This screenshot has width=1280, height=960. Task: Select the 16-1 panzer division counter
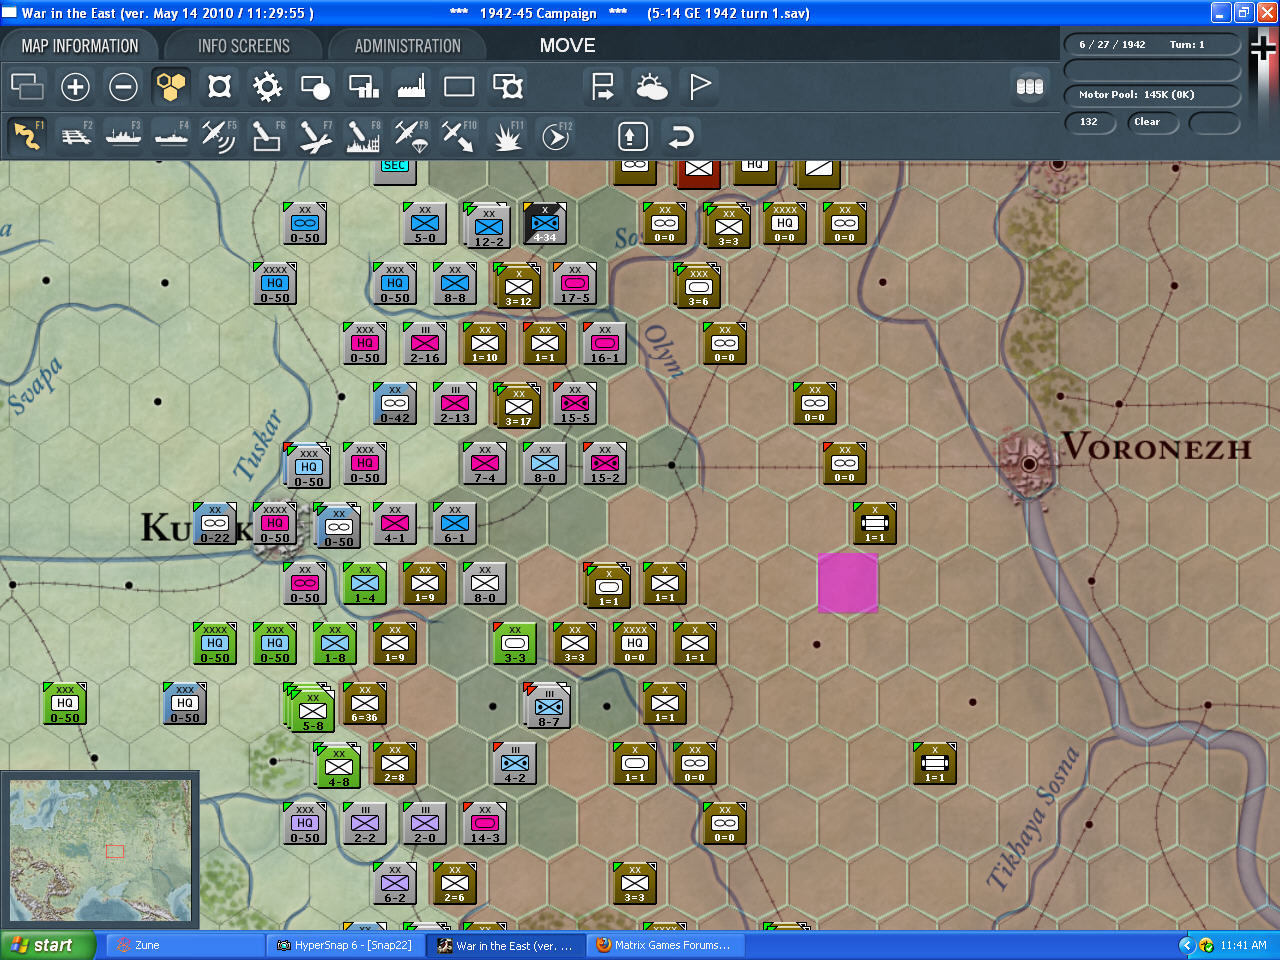(605, 344)
